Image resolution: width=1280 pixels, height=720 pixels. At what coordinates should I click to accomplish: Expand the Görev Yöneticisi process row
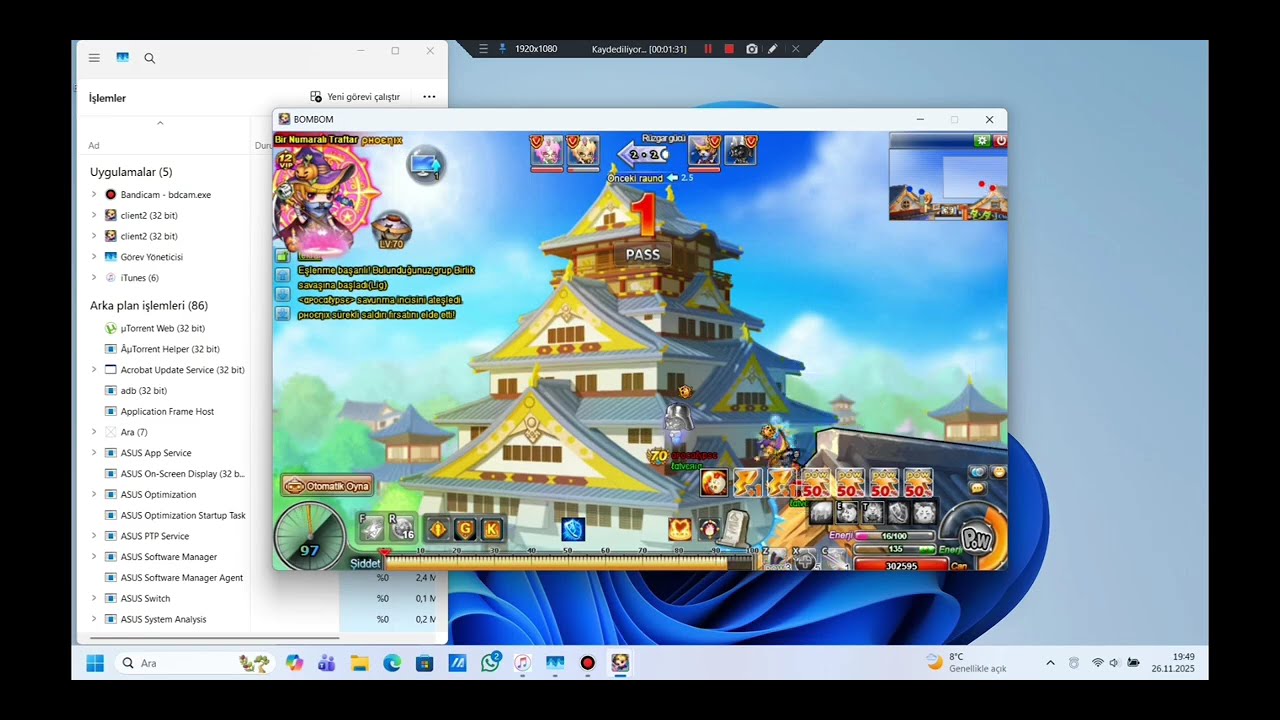(94, 257)
